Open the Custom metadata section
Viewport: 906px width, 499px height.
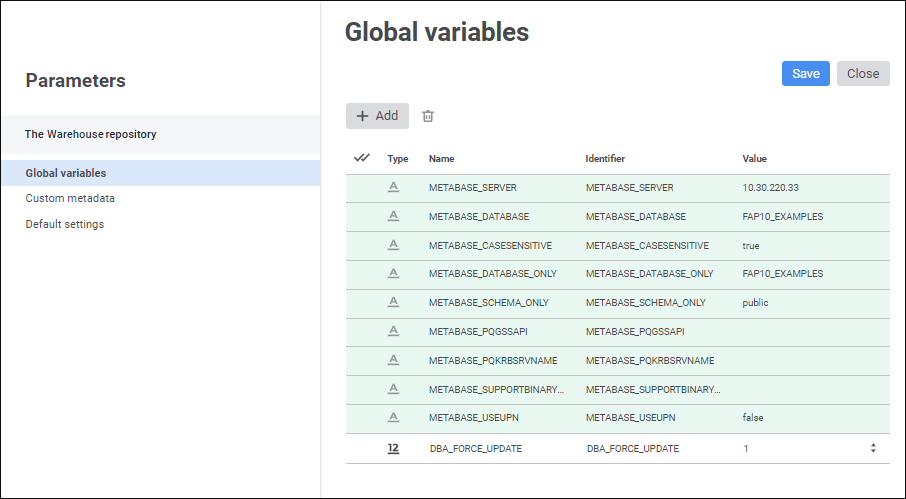click(70, 198)
